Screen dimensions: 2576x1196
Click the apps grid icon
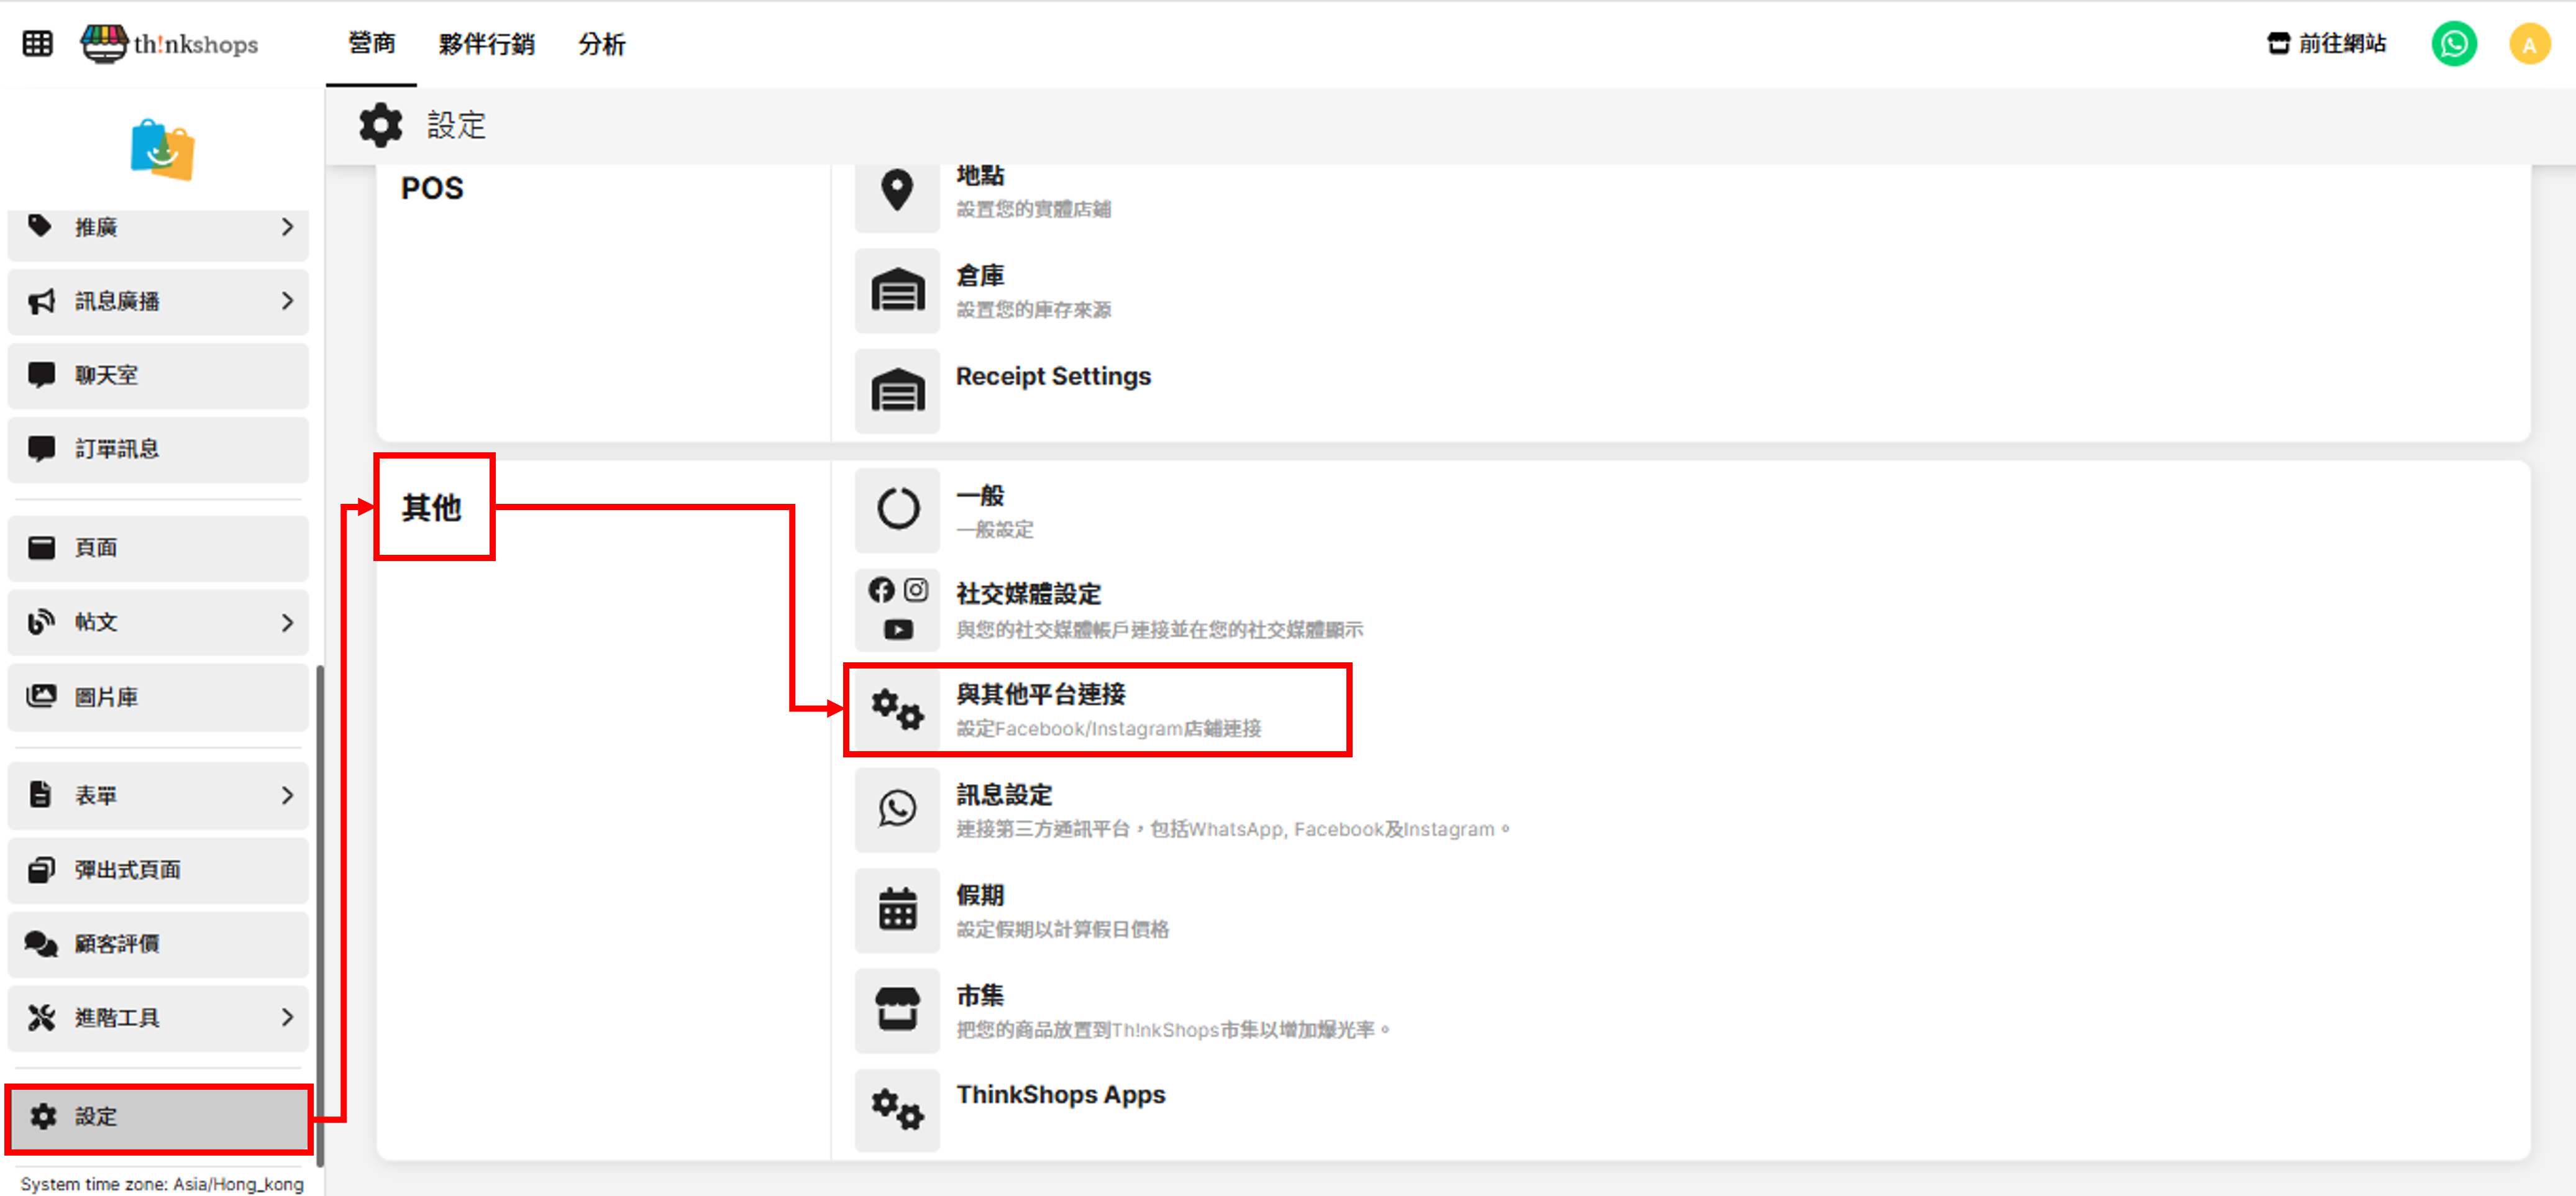37,43
